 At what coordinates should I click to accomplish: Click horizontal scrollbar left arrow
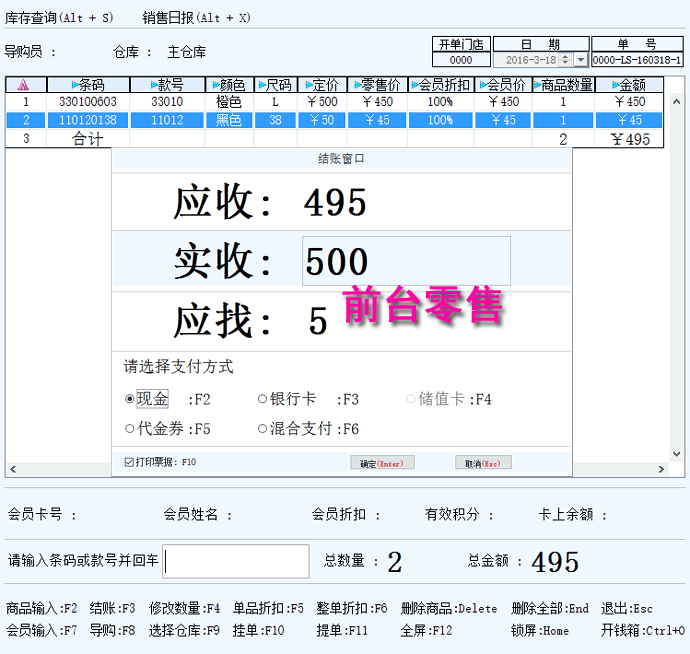[x=13, y=469]
